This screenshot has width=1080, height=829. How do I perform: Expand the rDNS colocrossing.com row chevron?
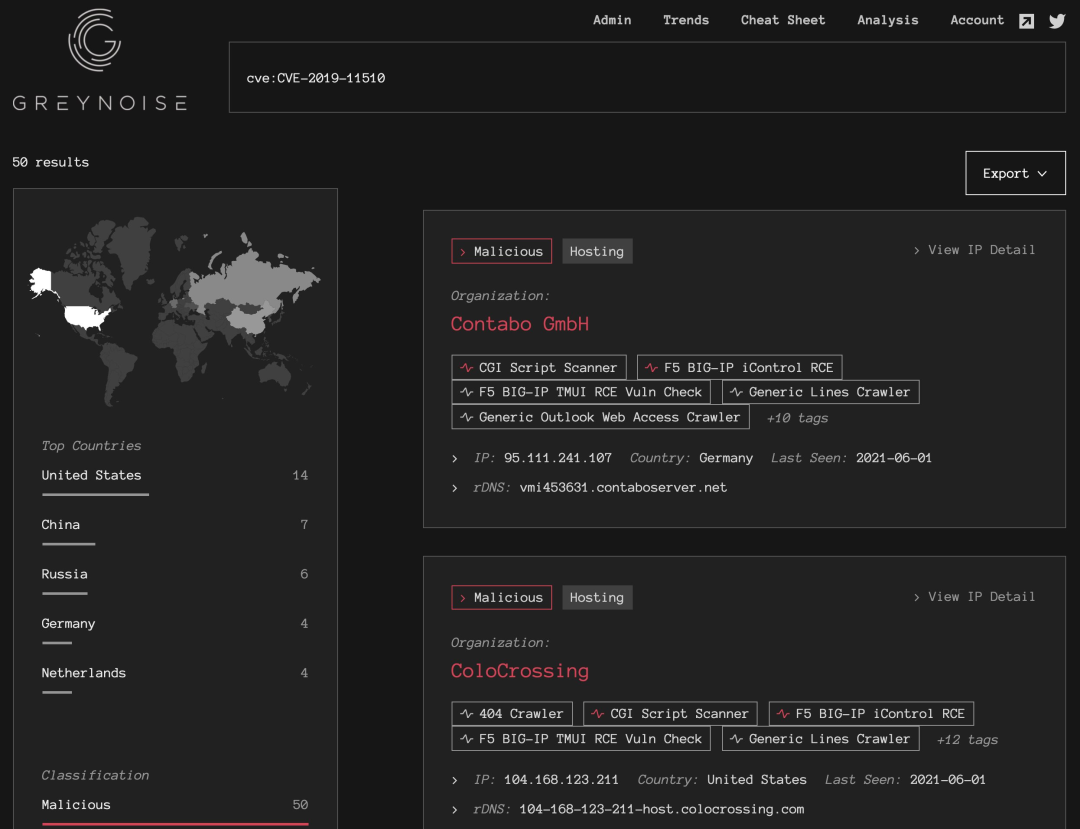pos(455,810)
